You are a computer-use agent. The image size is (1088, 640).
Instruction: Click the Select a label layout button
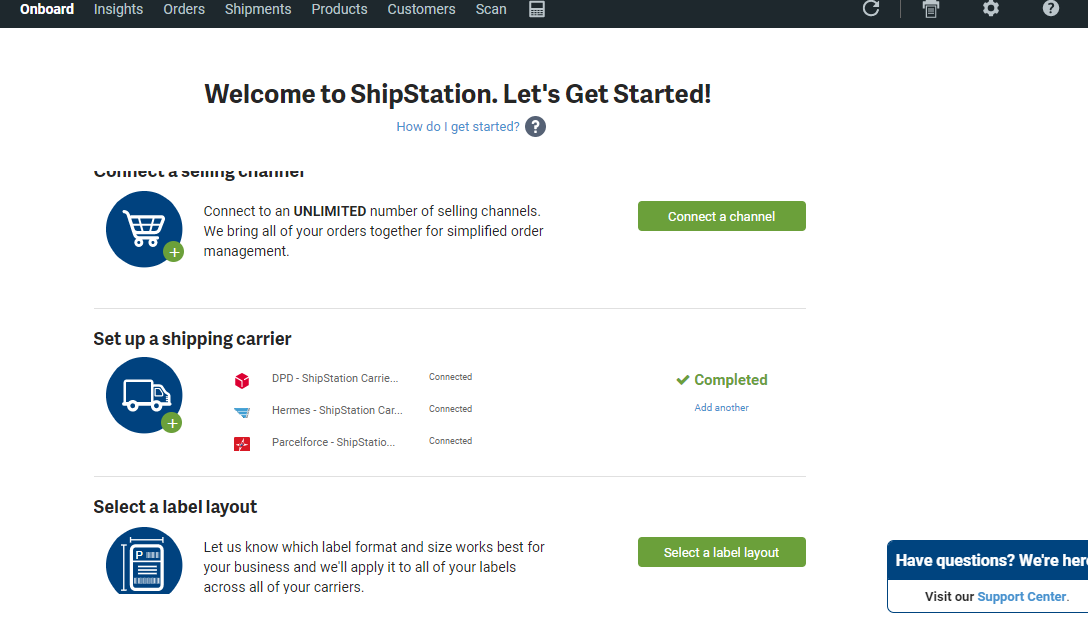pos(722,552)
